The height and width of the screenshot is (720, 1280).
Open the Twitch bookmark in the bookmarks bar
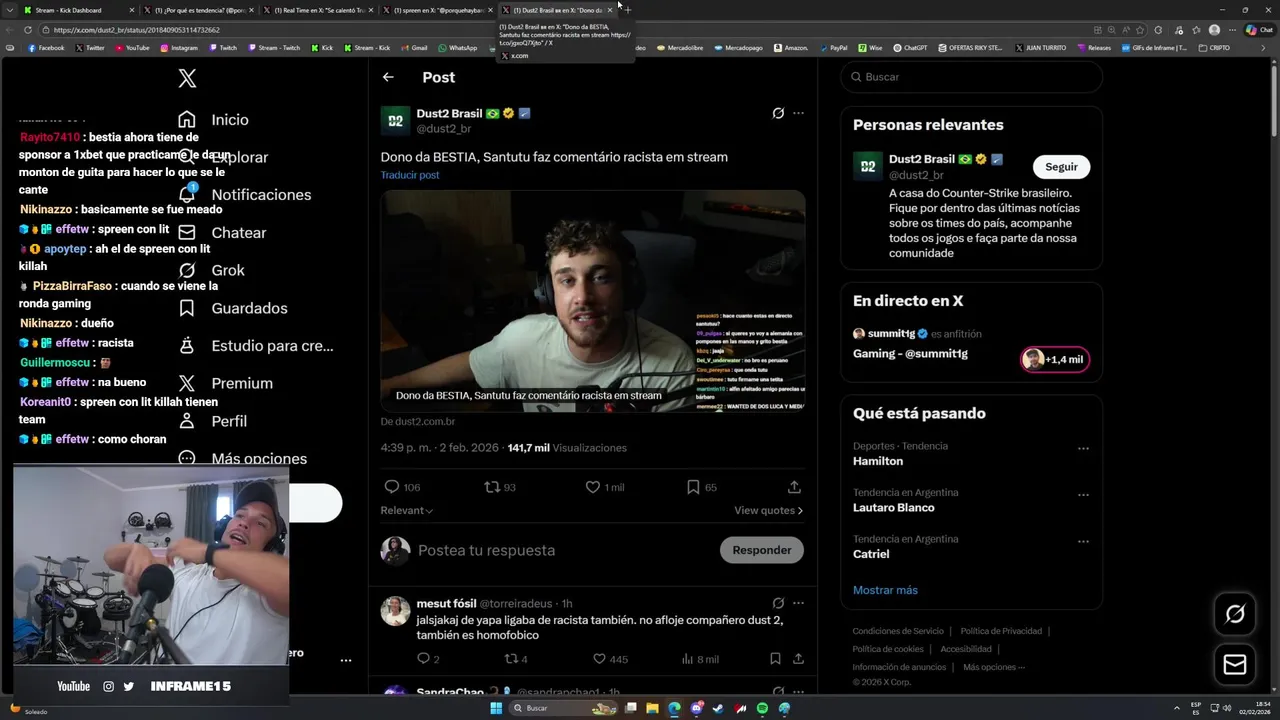point(223,48)
